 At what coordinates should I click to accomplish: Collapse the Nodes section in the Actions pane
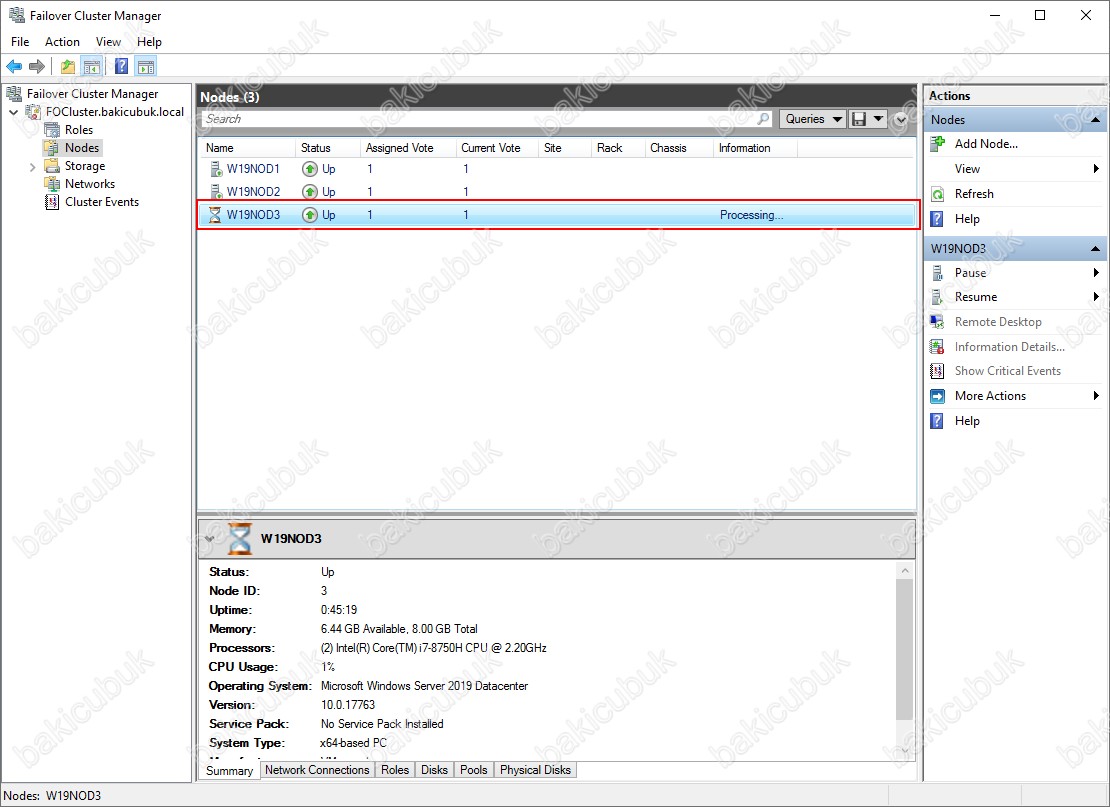coord(1095,120)
